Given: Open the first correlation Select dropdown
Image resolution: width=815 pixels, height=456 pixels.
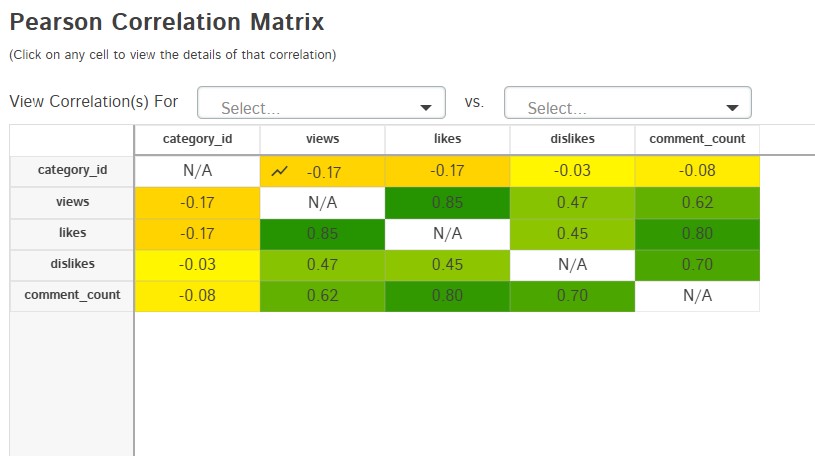Looking at the screenshot, I should 321,104.
